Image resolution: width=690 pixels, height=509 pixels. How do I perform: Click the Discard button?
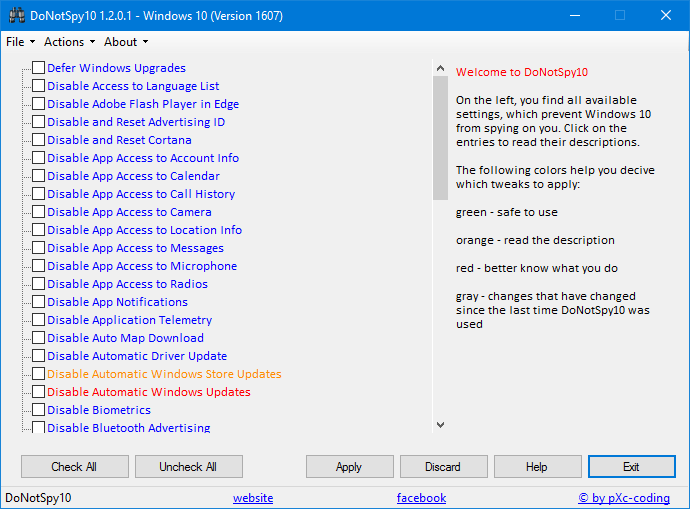click(444, 467)
